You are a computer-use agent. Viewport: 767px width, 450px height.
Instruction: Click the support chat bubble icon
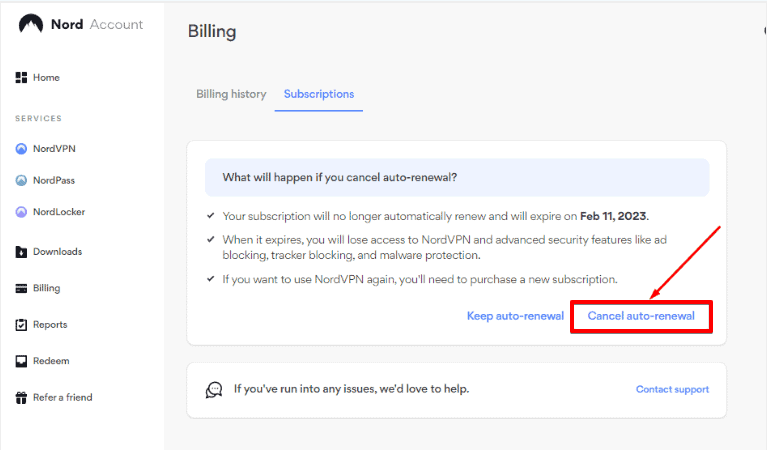[214, 389]
